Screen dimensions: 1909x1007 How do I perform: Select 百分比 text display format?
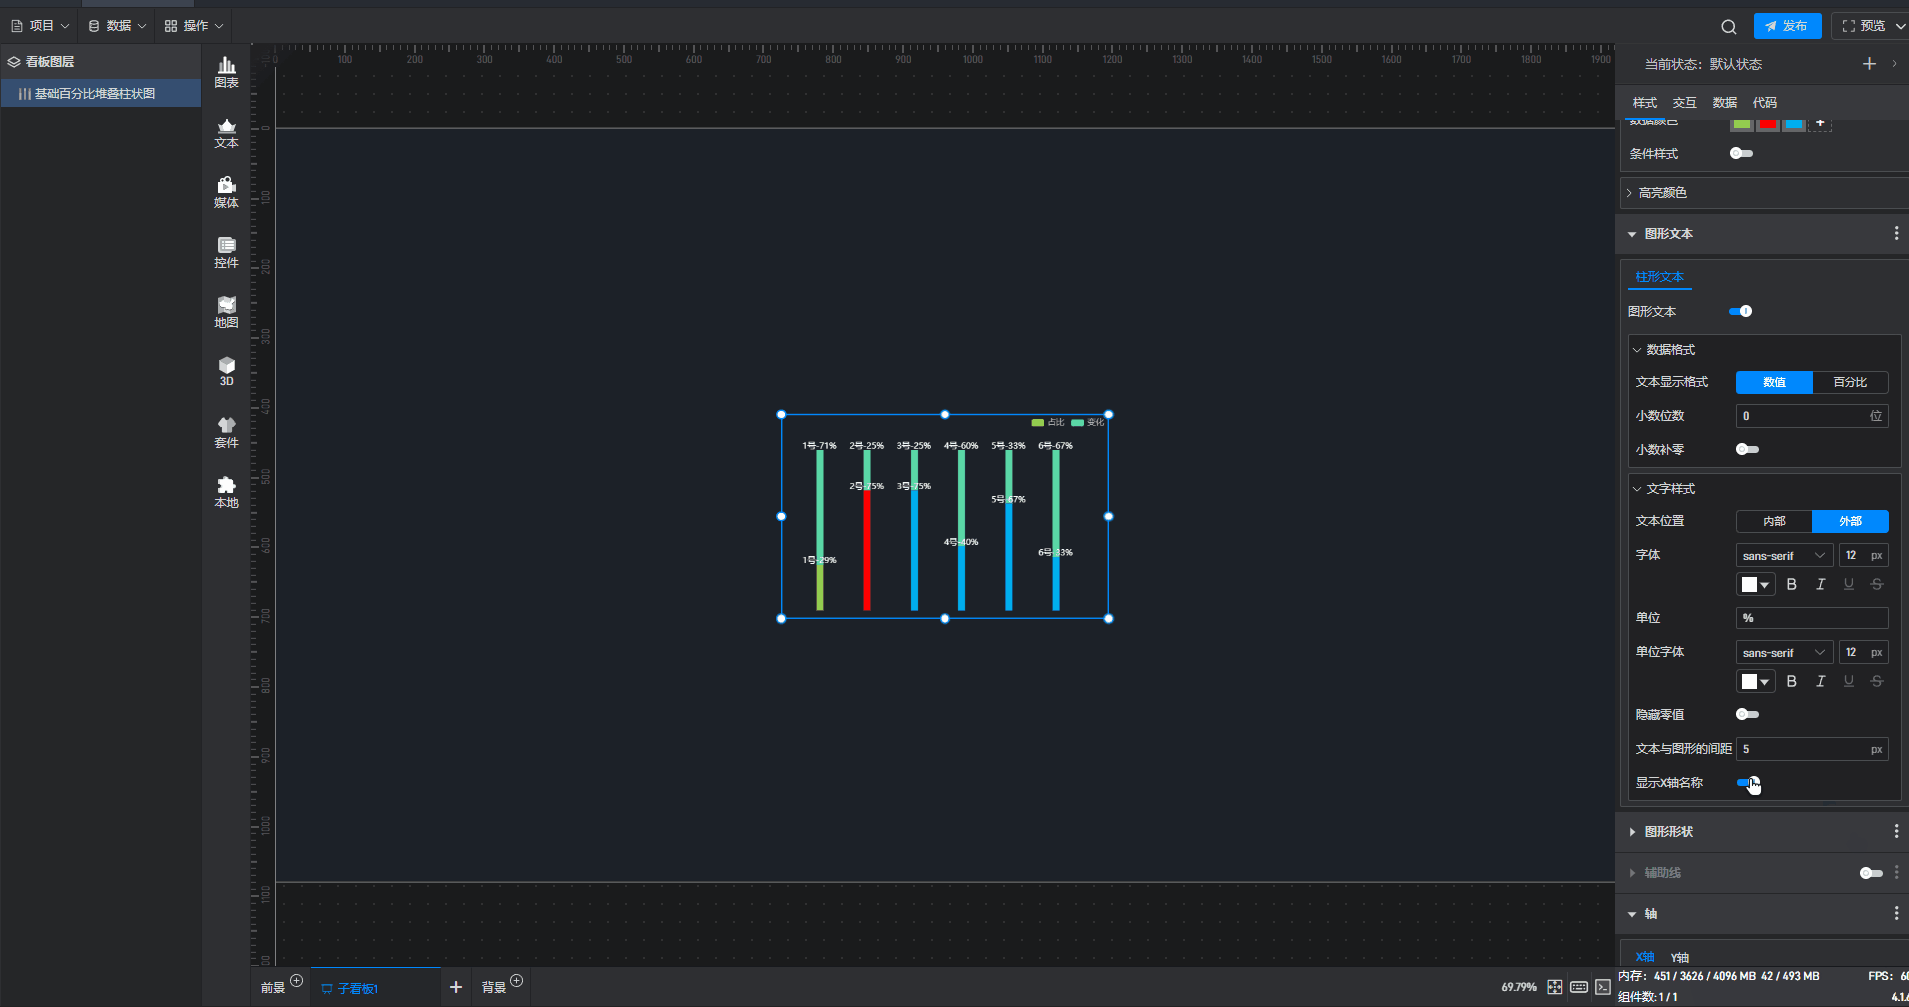click(1849, 383)
